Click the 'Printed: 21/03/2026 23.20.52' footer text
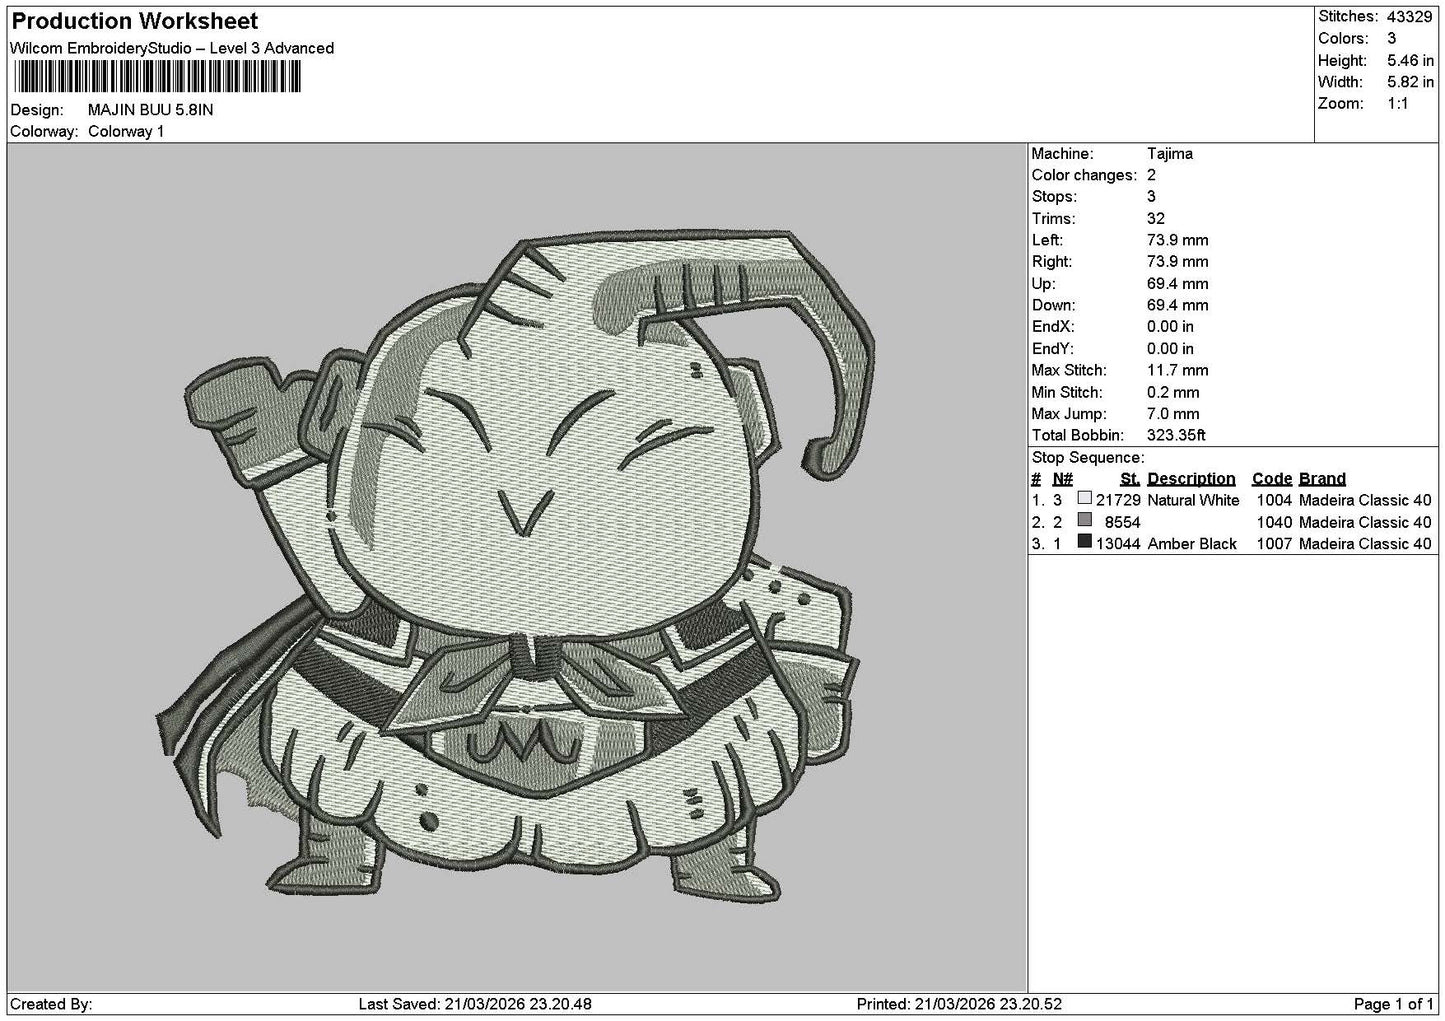Viewport: 1445px width, 1021px height. coord(959,1005)
